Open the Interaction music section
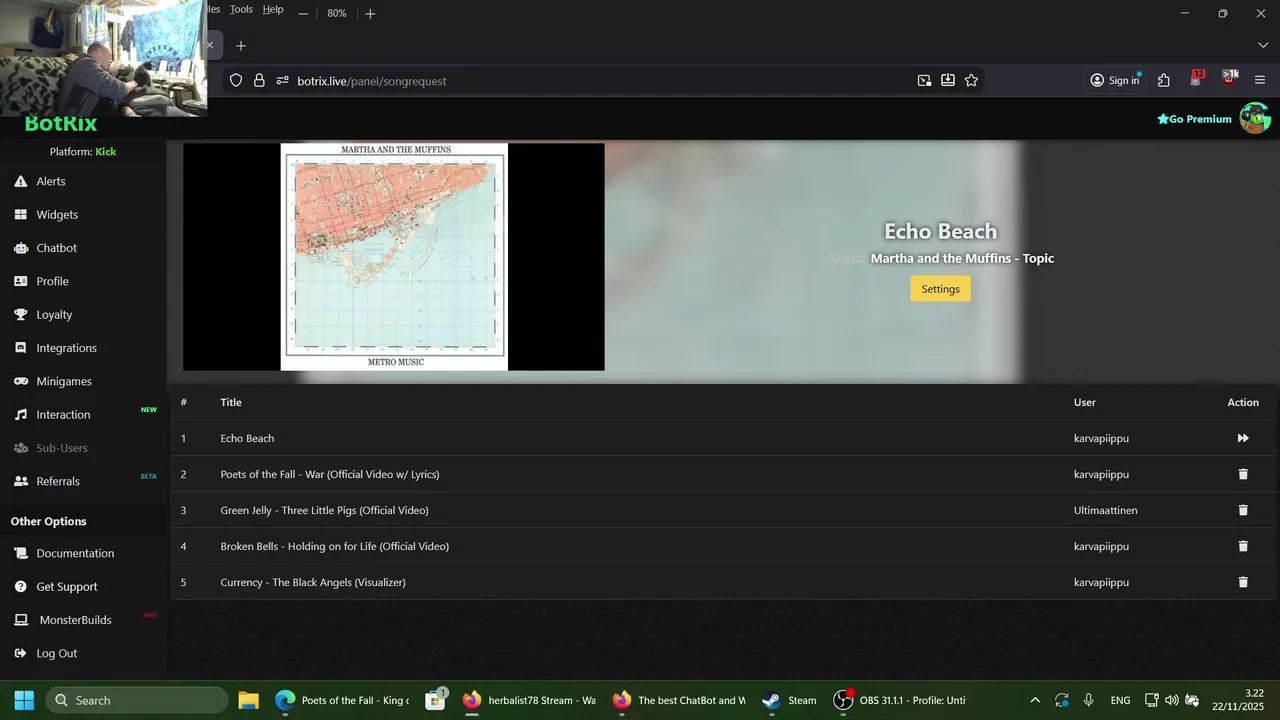Image resolution: width=1280 pixels, height=720 pixels. click(x=63, y=414)
